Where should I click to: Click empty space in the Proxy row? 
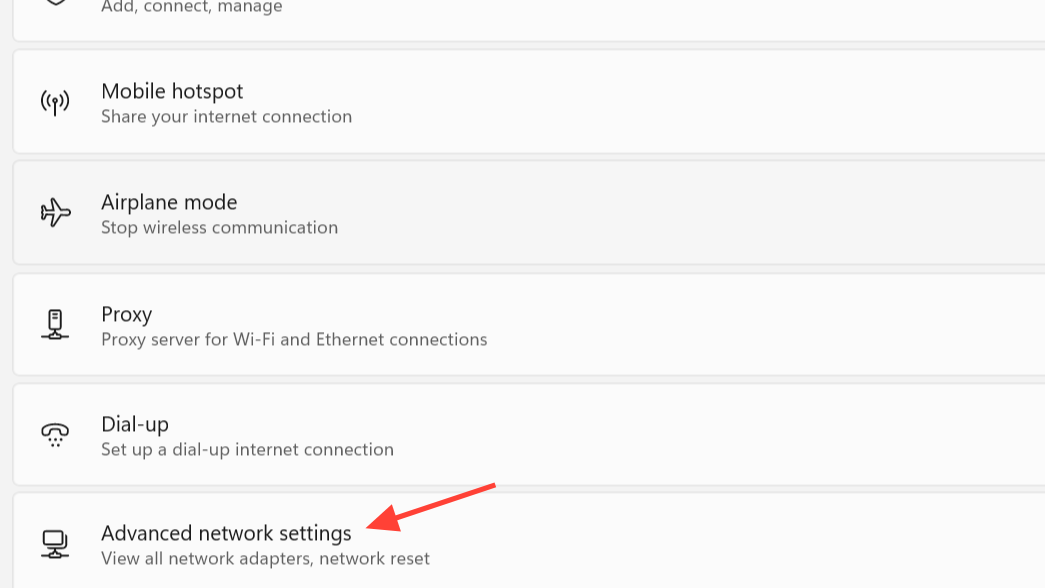[x=750, y=325]
